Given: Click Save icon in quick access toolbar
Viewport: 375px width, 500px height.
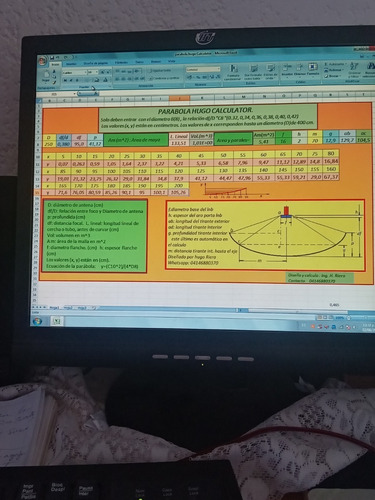Looking at the screenshot, I should coord(52,57).
